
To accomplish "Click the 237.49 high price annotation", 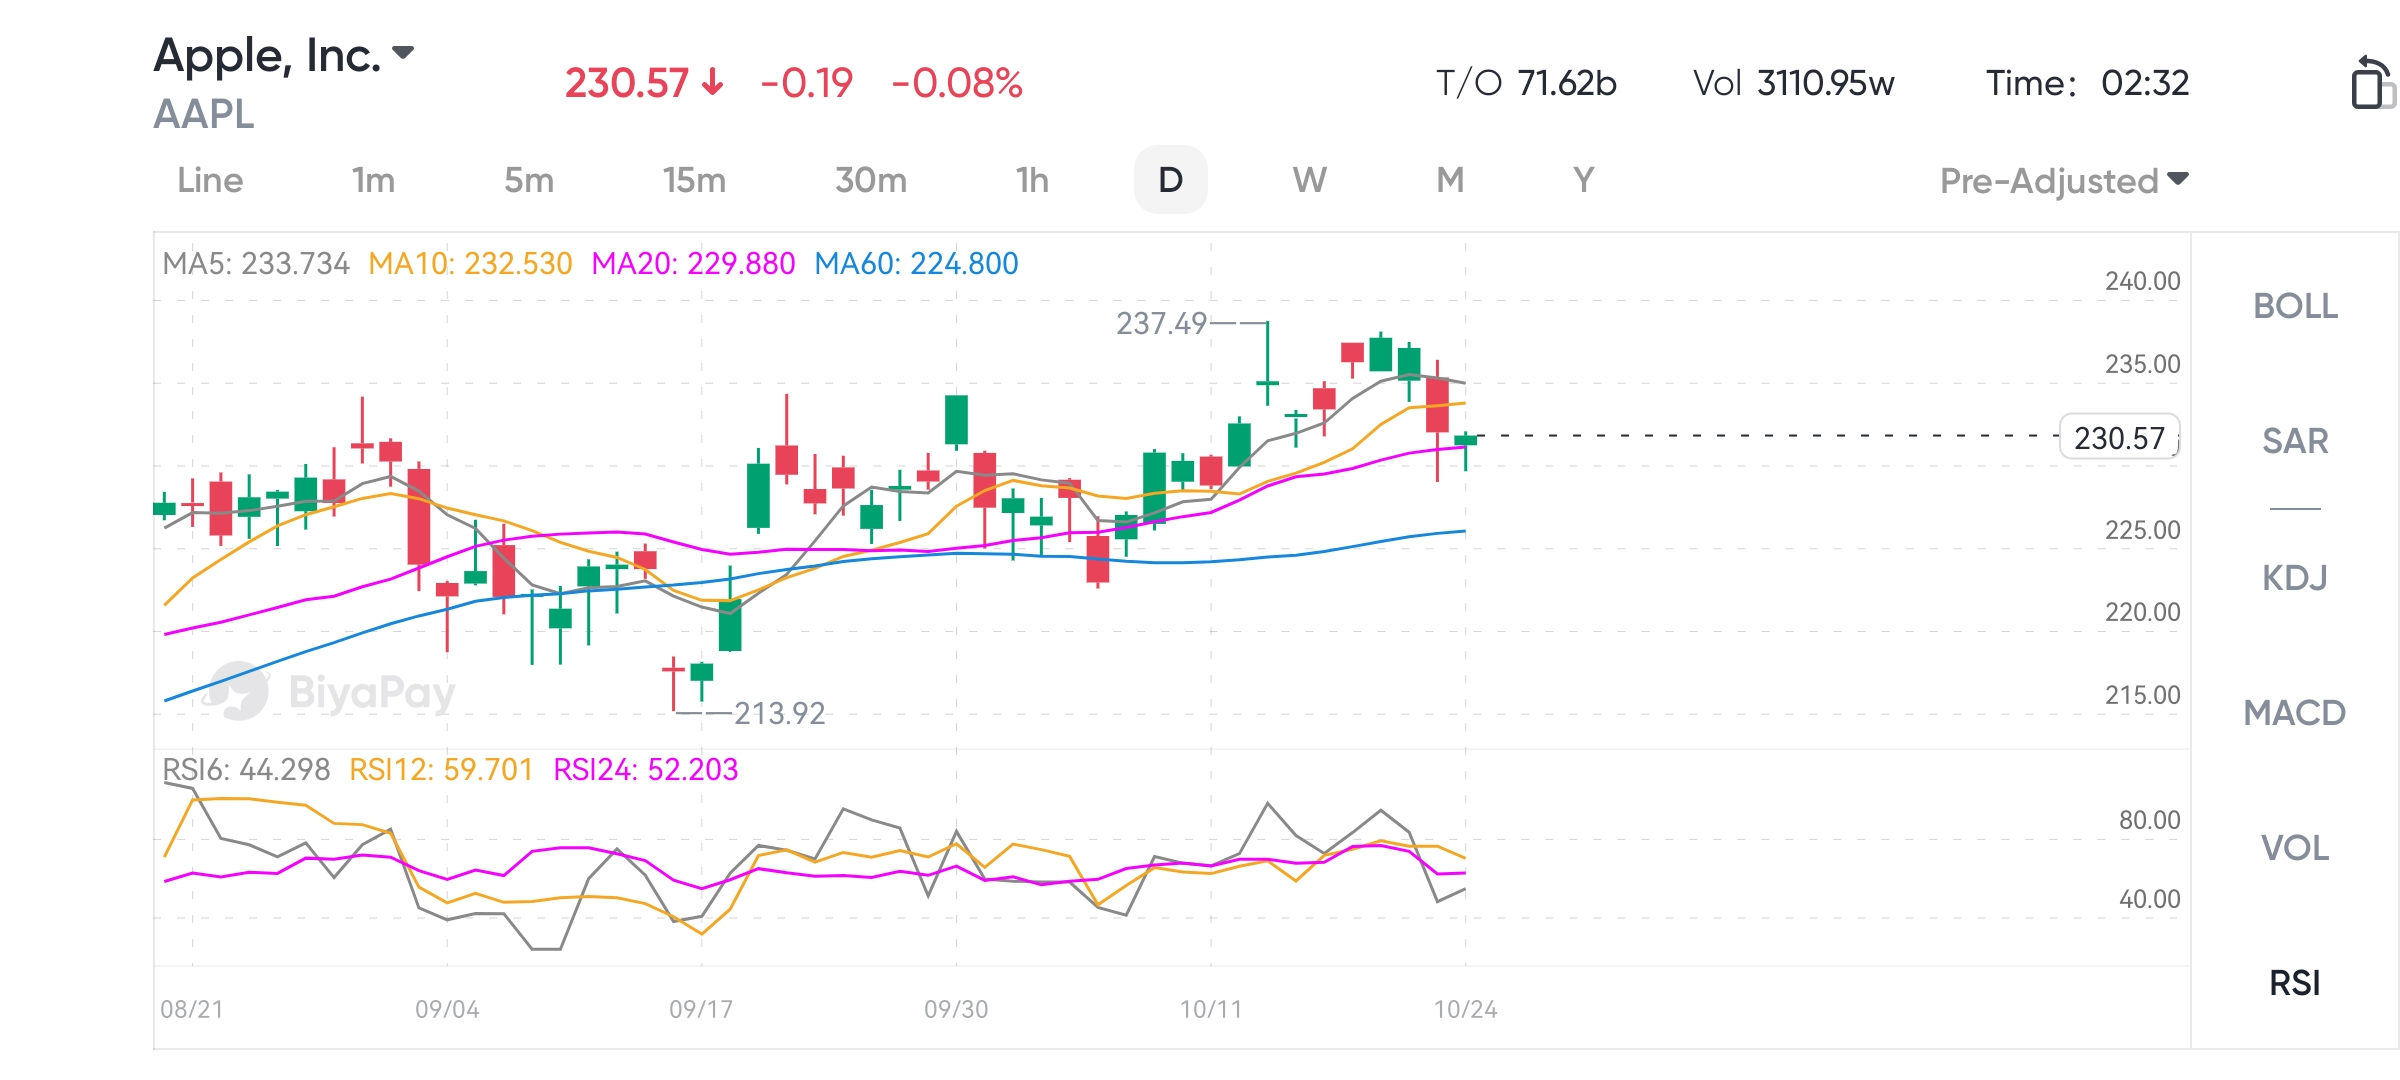I will [1161, 324].
